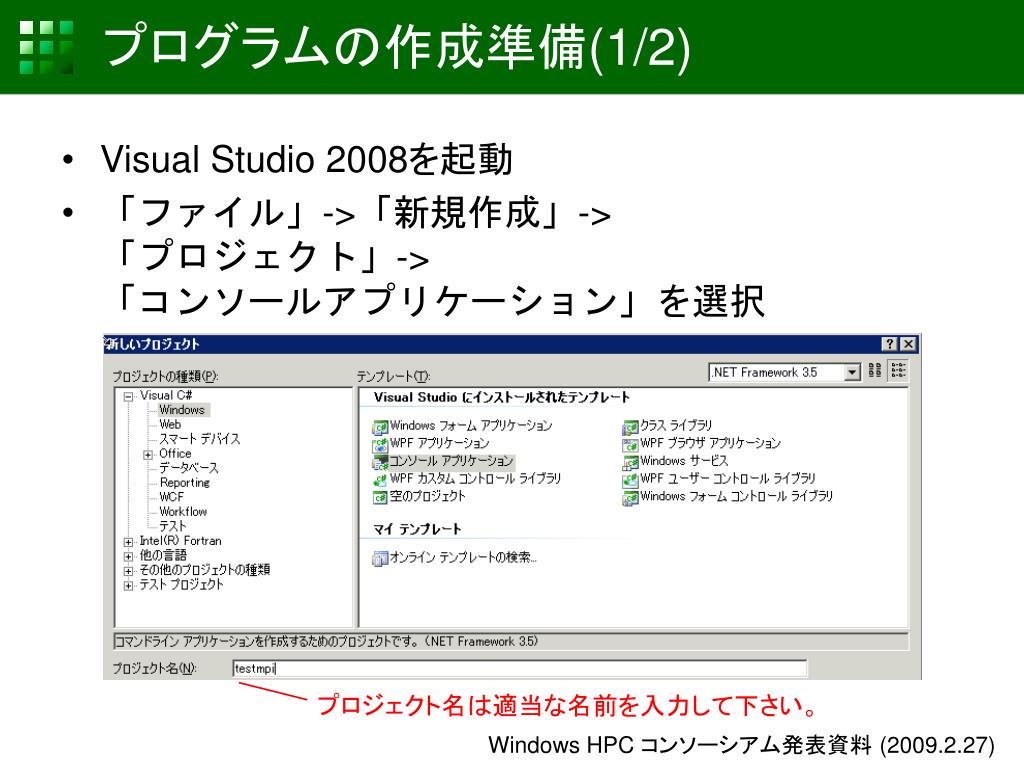
Task: Expand the その他のプロジェクトの種類 node
Action: click(129, 571)
